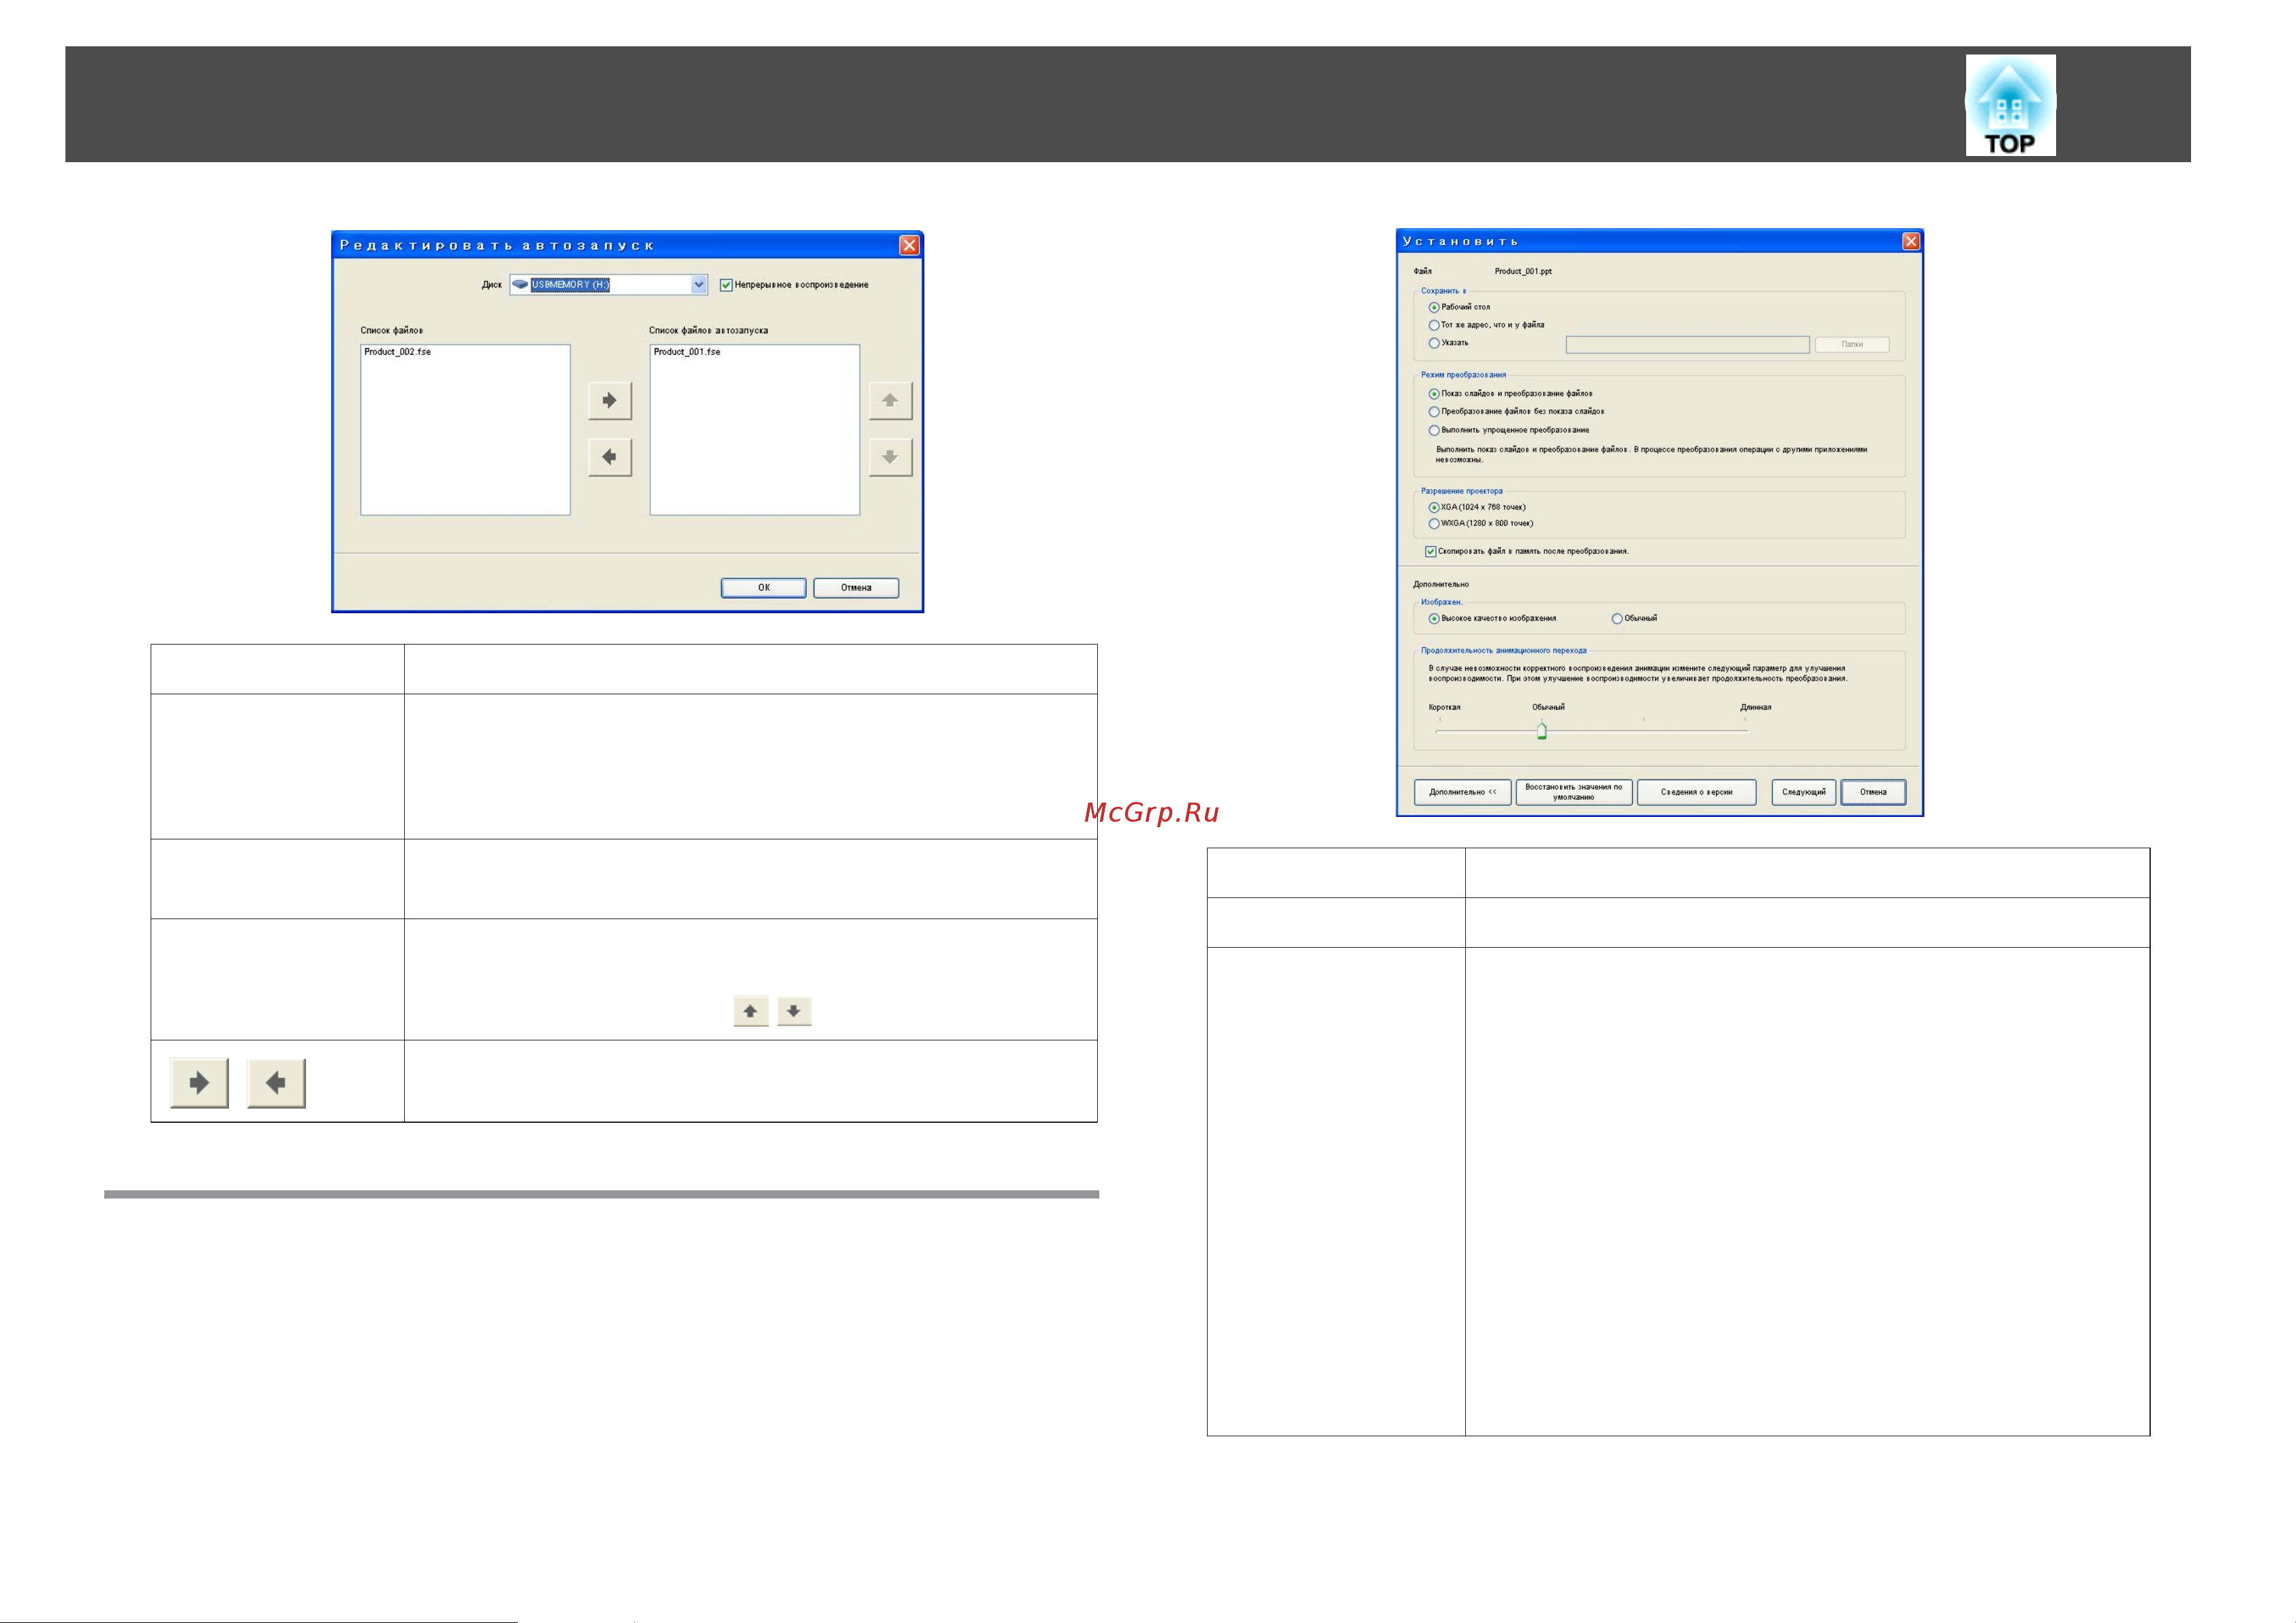Click the Длинная slider label
The image size is (2296, 1623).
1755,707
